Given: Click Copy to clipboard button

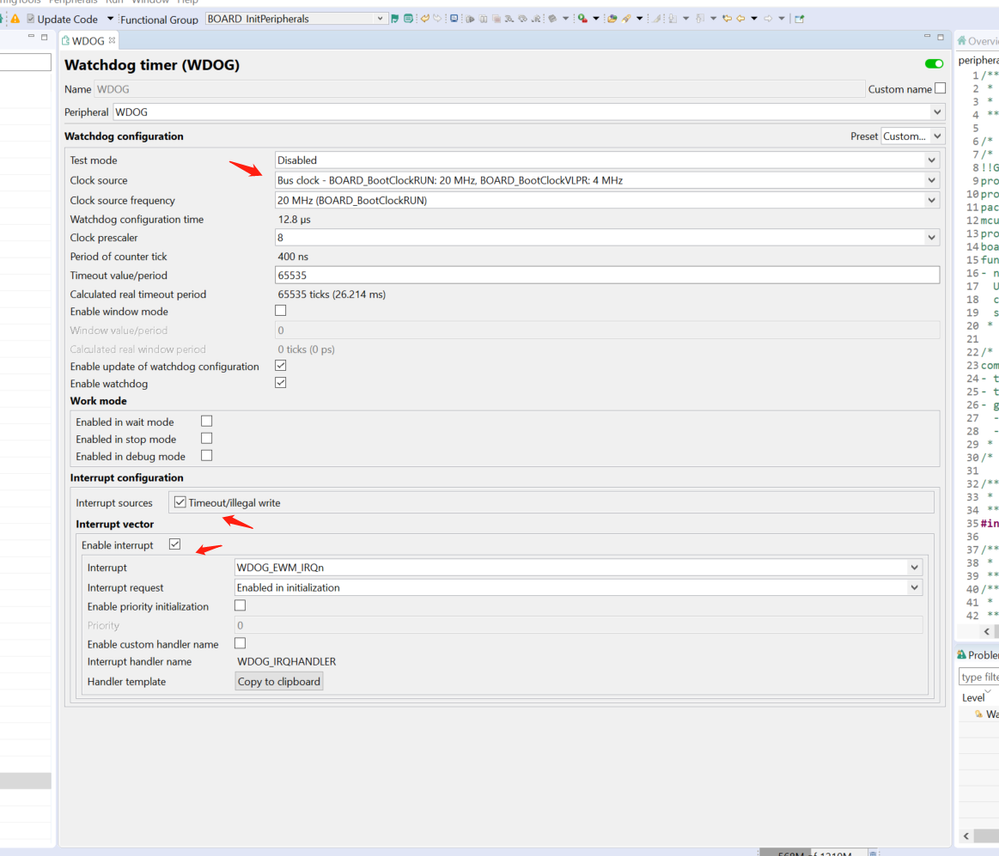Looking at the screenshot, I should click(x=279, y=681).
